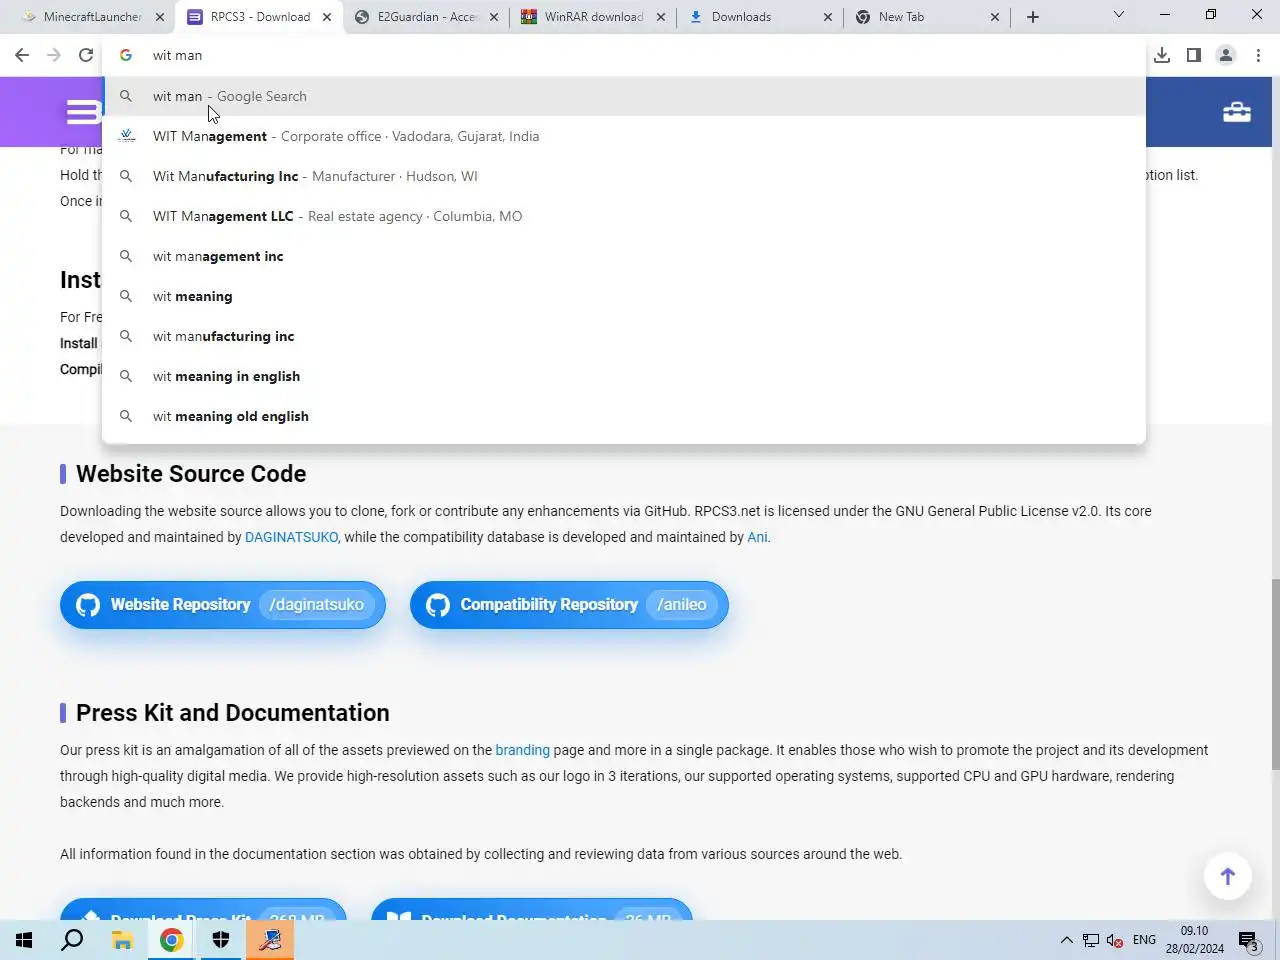Click the 'Press Kit and Documentation' heading
The image size is (1280, 960).
(233, 713)
